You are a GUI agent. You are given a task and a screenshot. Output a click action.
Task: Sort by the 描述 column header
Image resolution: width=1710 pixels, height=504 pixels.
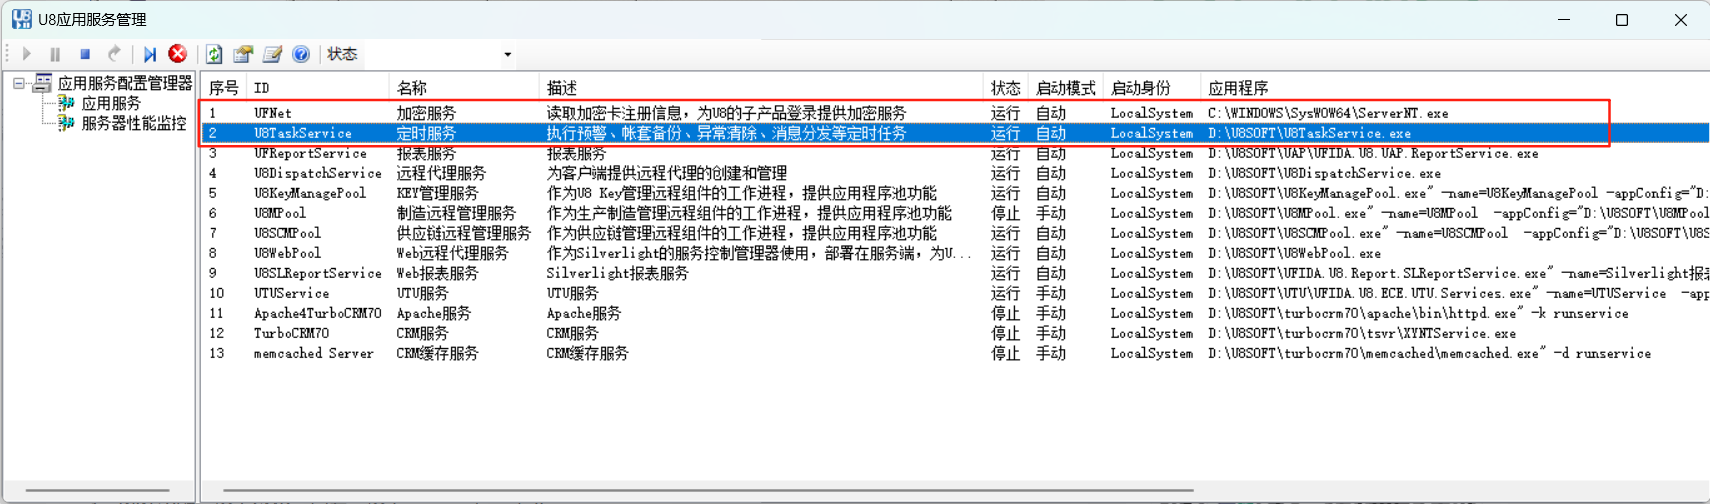762,88
